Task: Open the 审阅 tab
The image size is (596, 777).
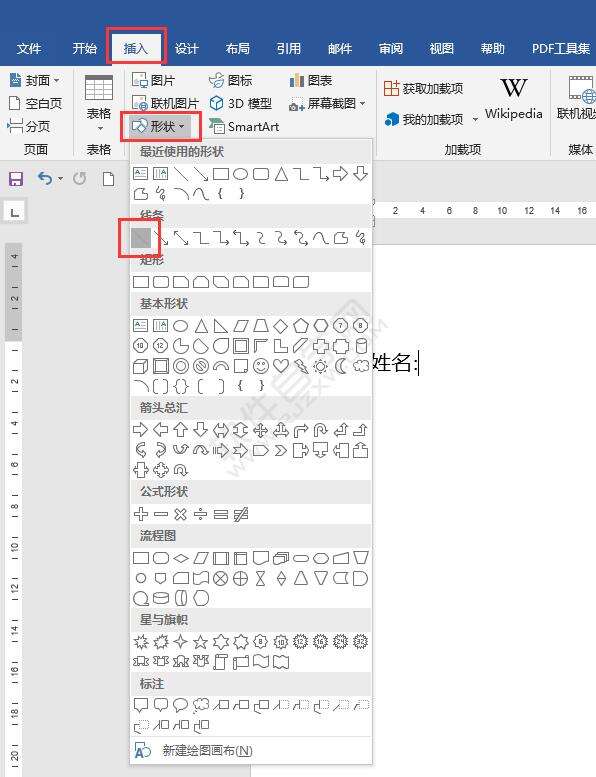Action: pyautogui.click(x=391, y=49)
